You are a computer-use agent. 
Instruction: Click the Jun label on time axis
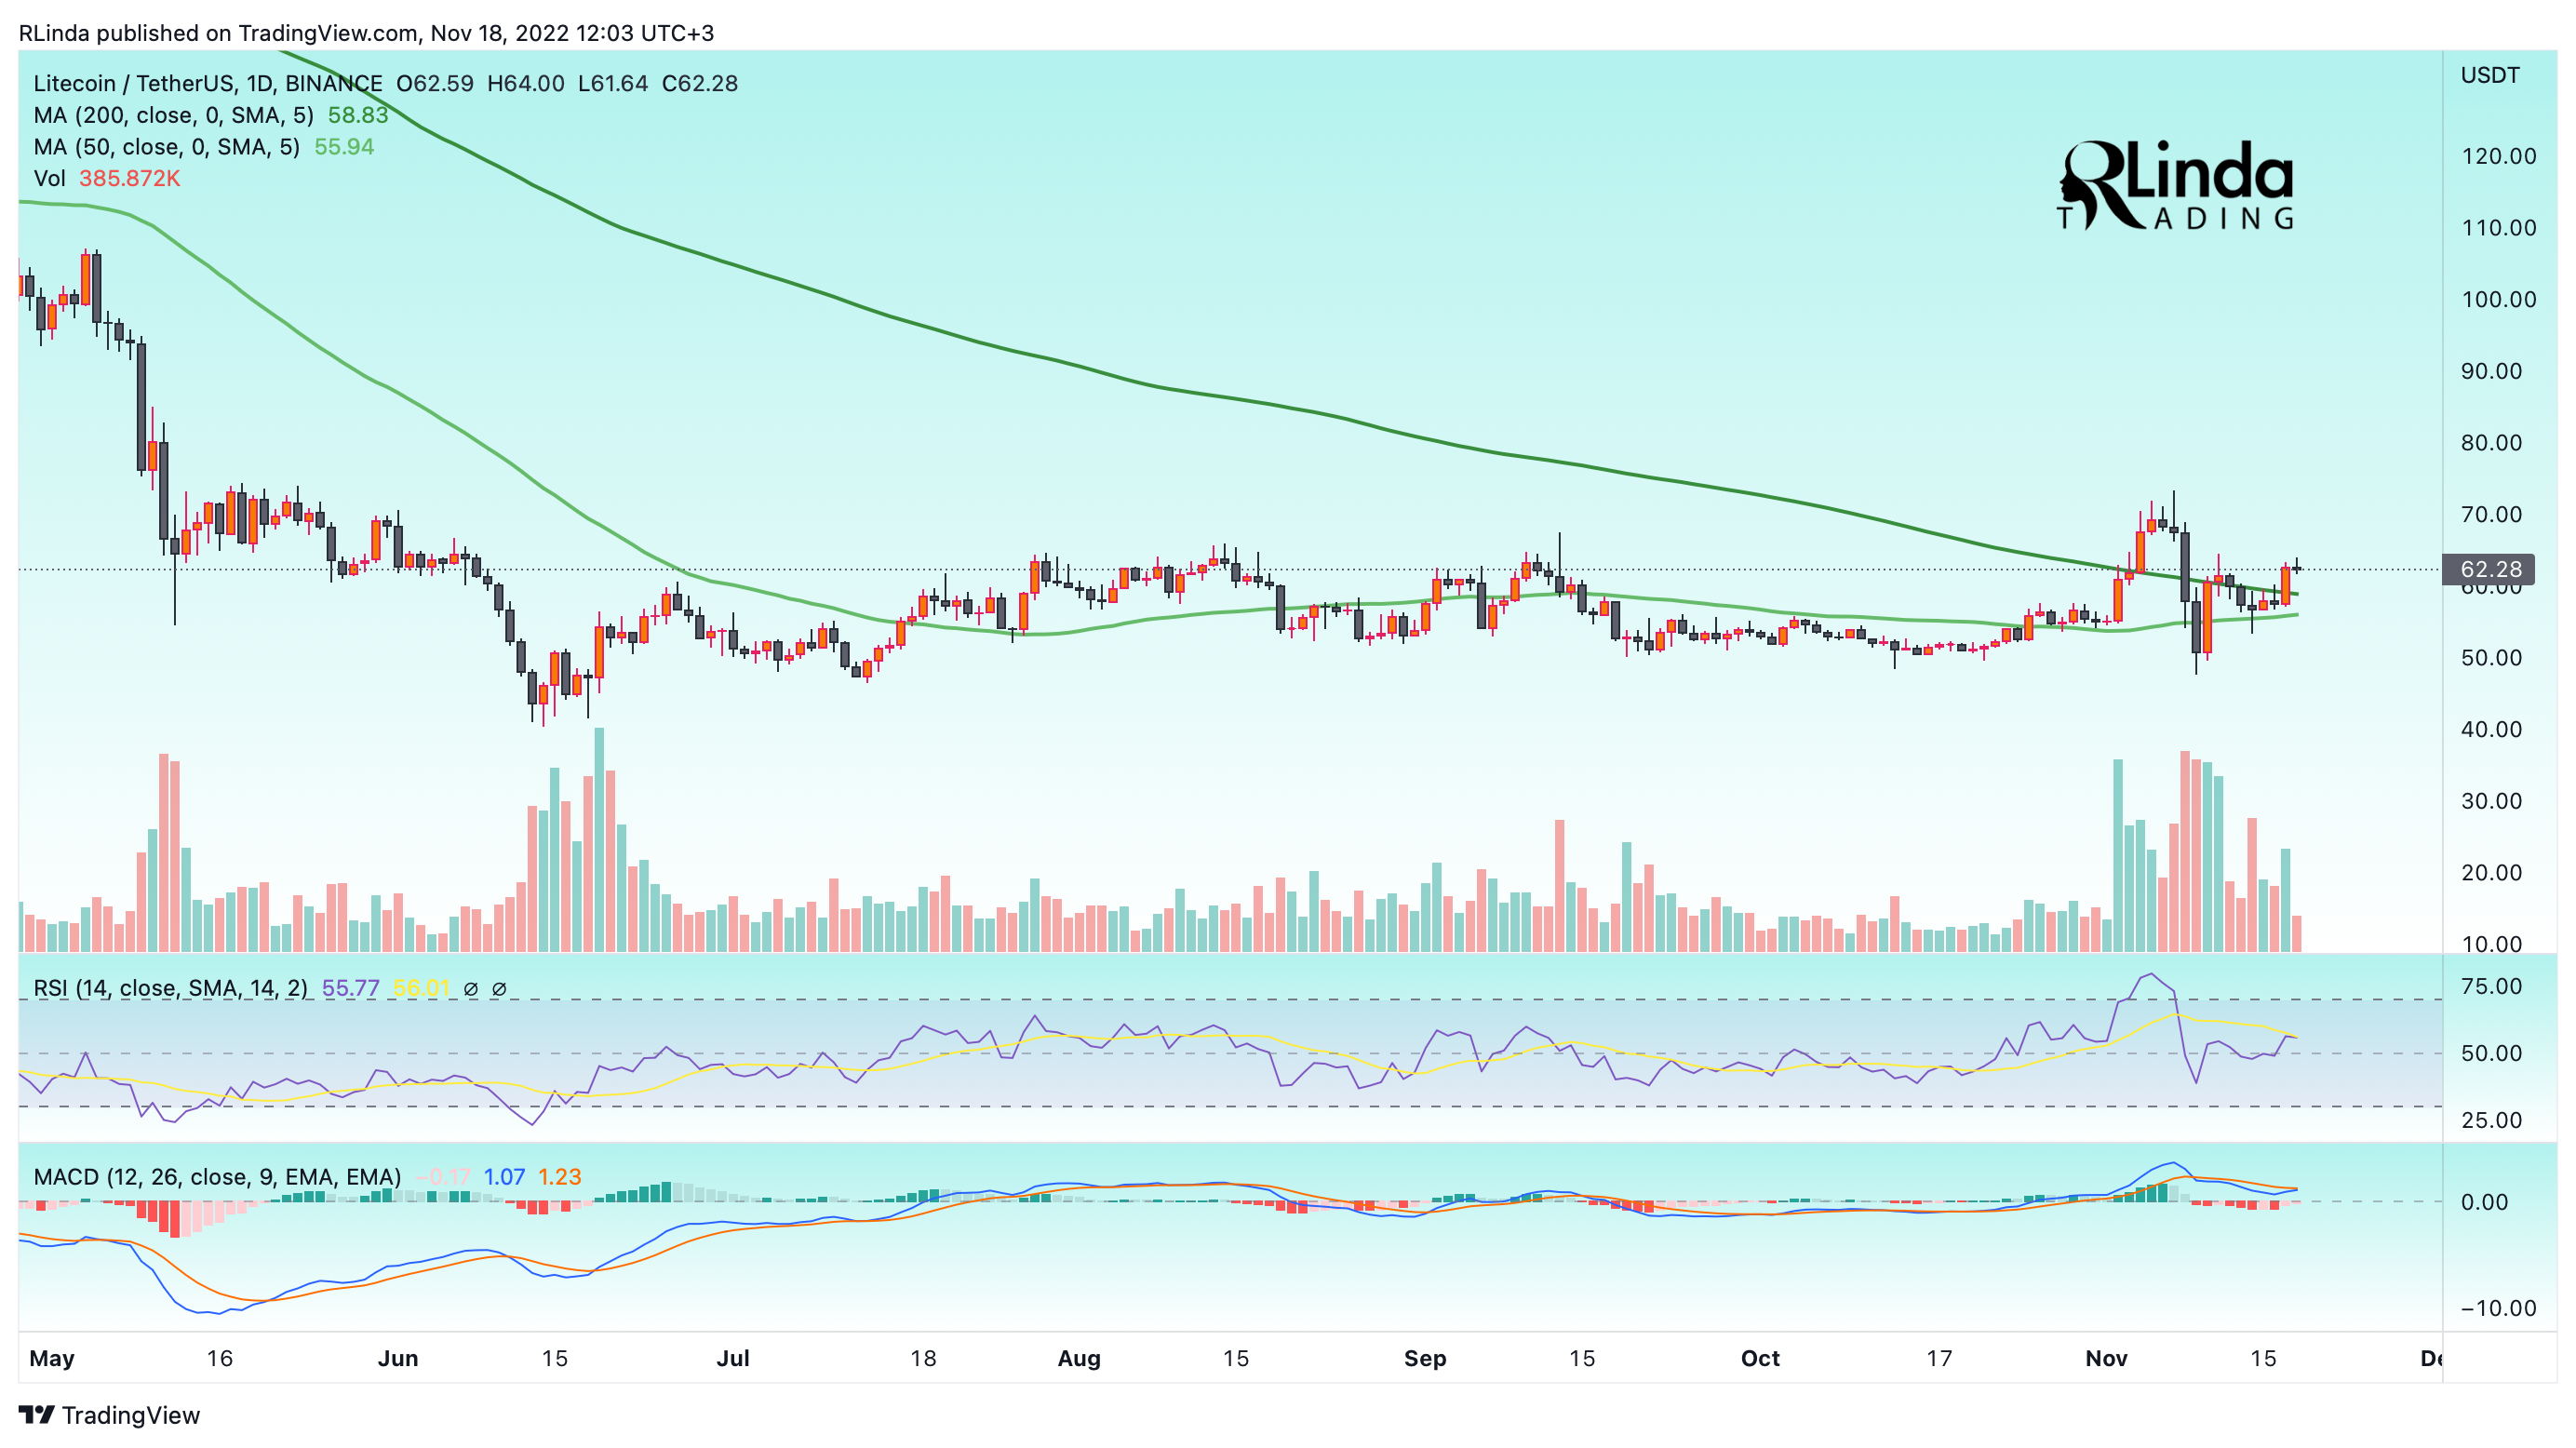[x=398, y=1359]
